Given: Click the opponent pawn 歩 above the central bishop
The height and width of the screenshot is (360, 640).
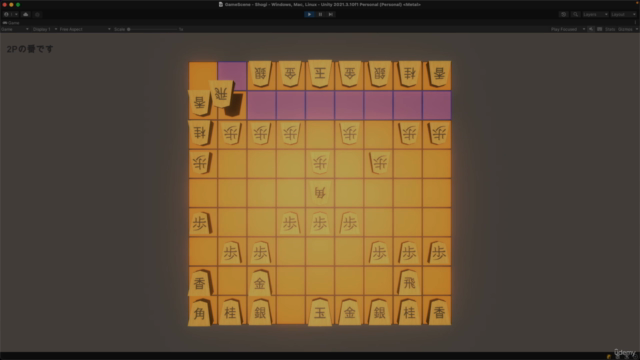Looking at the screenshot, I should pos(320,163).
